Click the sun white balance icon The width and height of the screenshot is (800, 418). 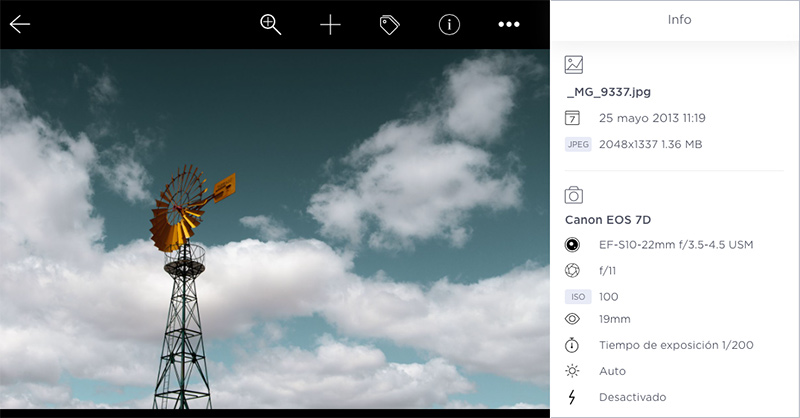tap(572, 371)
